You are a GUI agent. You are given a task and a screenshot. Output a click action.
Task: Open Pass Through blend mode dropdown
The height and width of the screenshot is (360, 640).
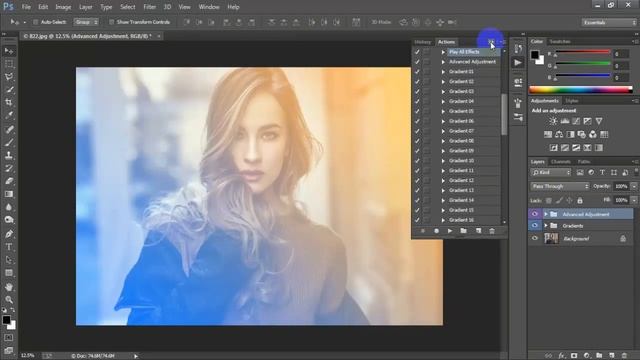pyautogui.click(x=560, y=186)
